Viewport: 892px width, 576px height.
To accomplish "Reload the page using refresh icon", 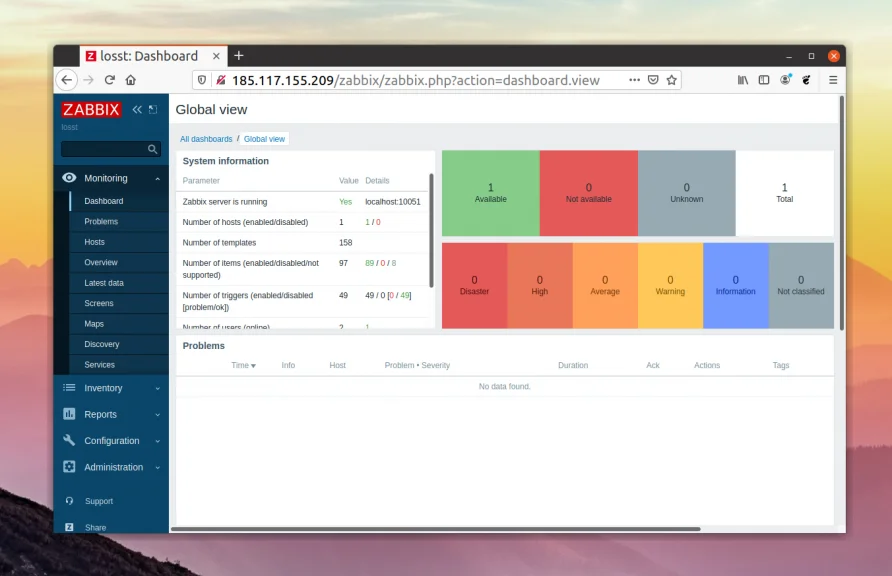I will (x=110, y=80).
